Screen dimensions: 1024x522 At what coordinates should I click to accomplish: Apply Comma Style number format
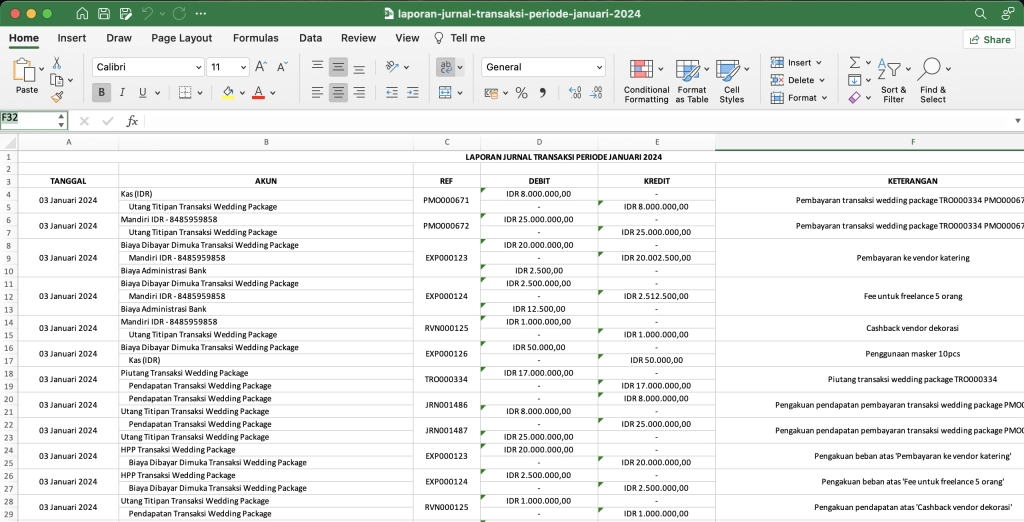tap(542, 93)
